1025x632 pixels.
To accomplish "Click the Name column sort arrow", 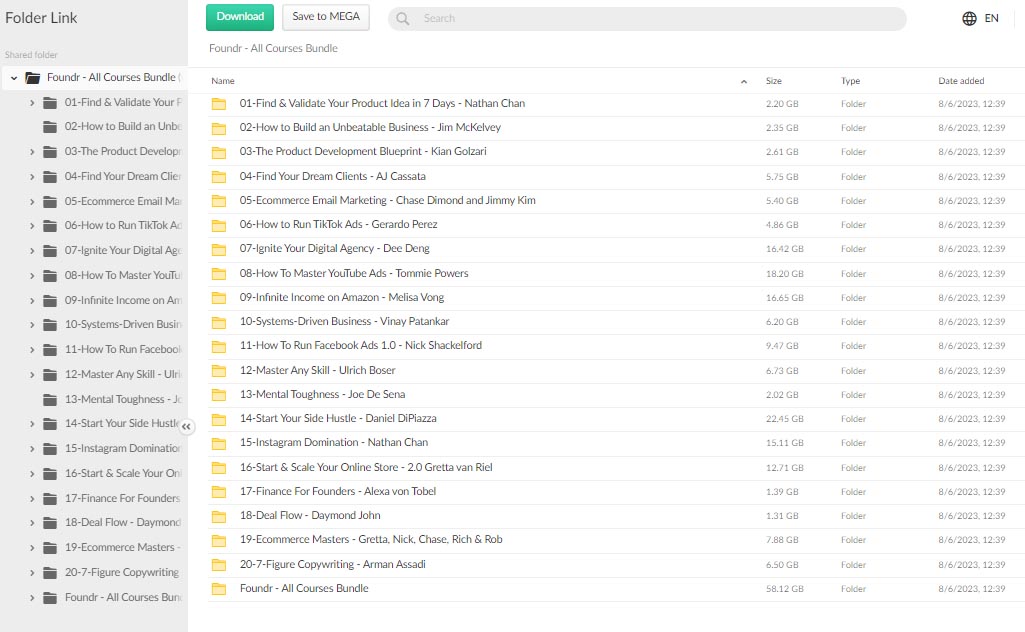I will tap(743, 82).
